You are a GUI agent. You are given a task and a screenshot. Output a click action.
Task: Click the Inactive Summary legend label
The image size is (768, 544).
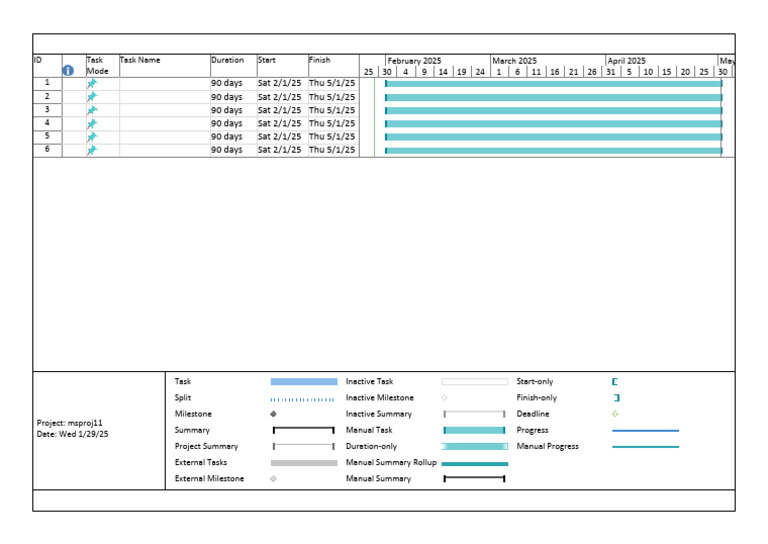pos(379,414)
